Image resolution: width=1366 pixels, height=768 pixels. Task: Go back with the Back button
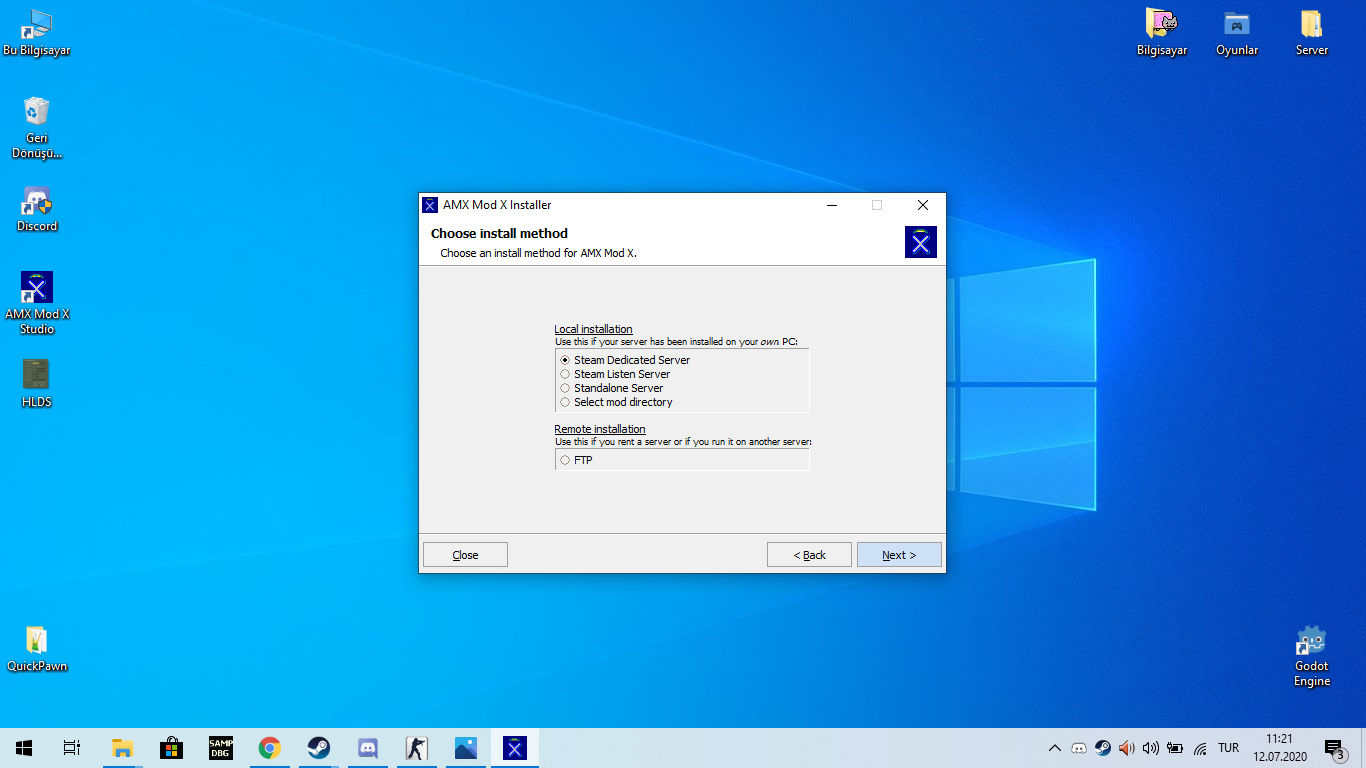[x=809, y=555]
